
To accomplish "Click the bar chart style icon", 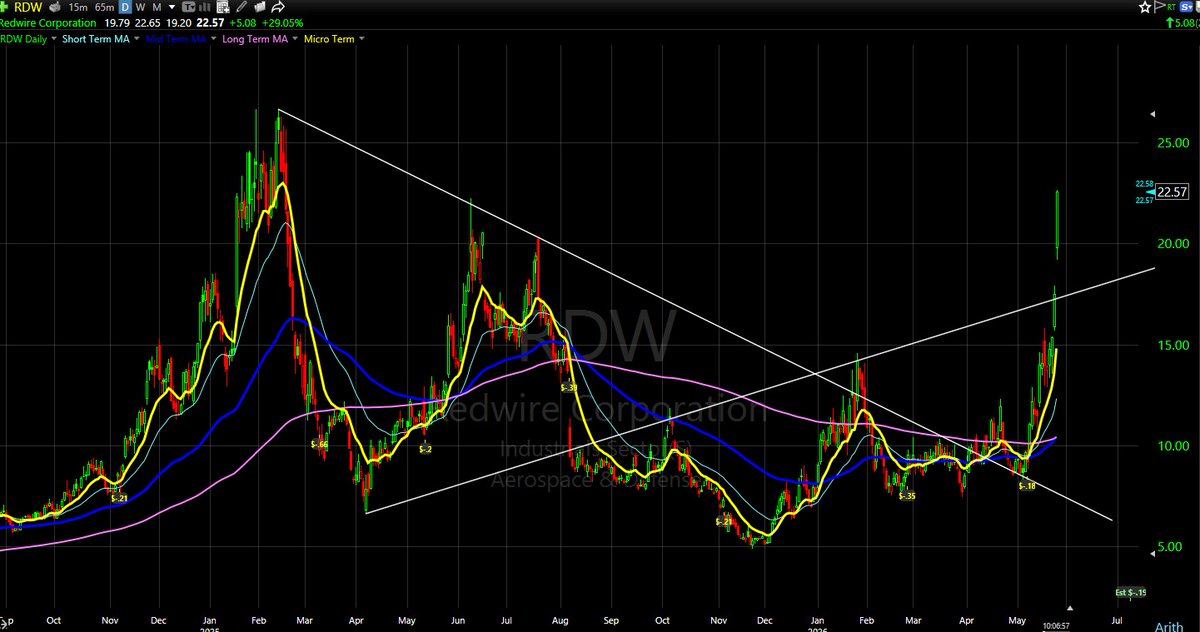I will click(204, 7).
